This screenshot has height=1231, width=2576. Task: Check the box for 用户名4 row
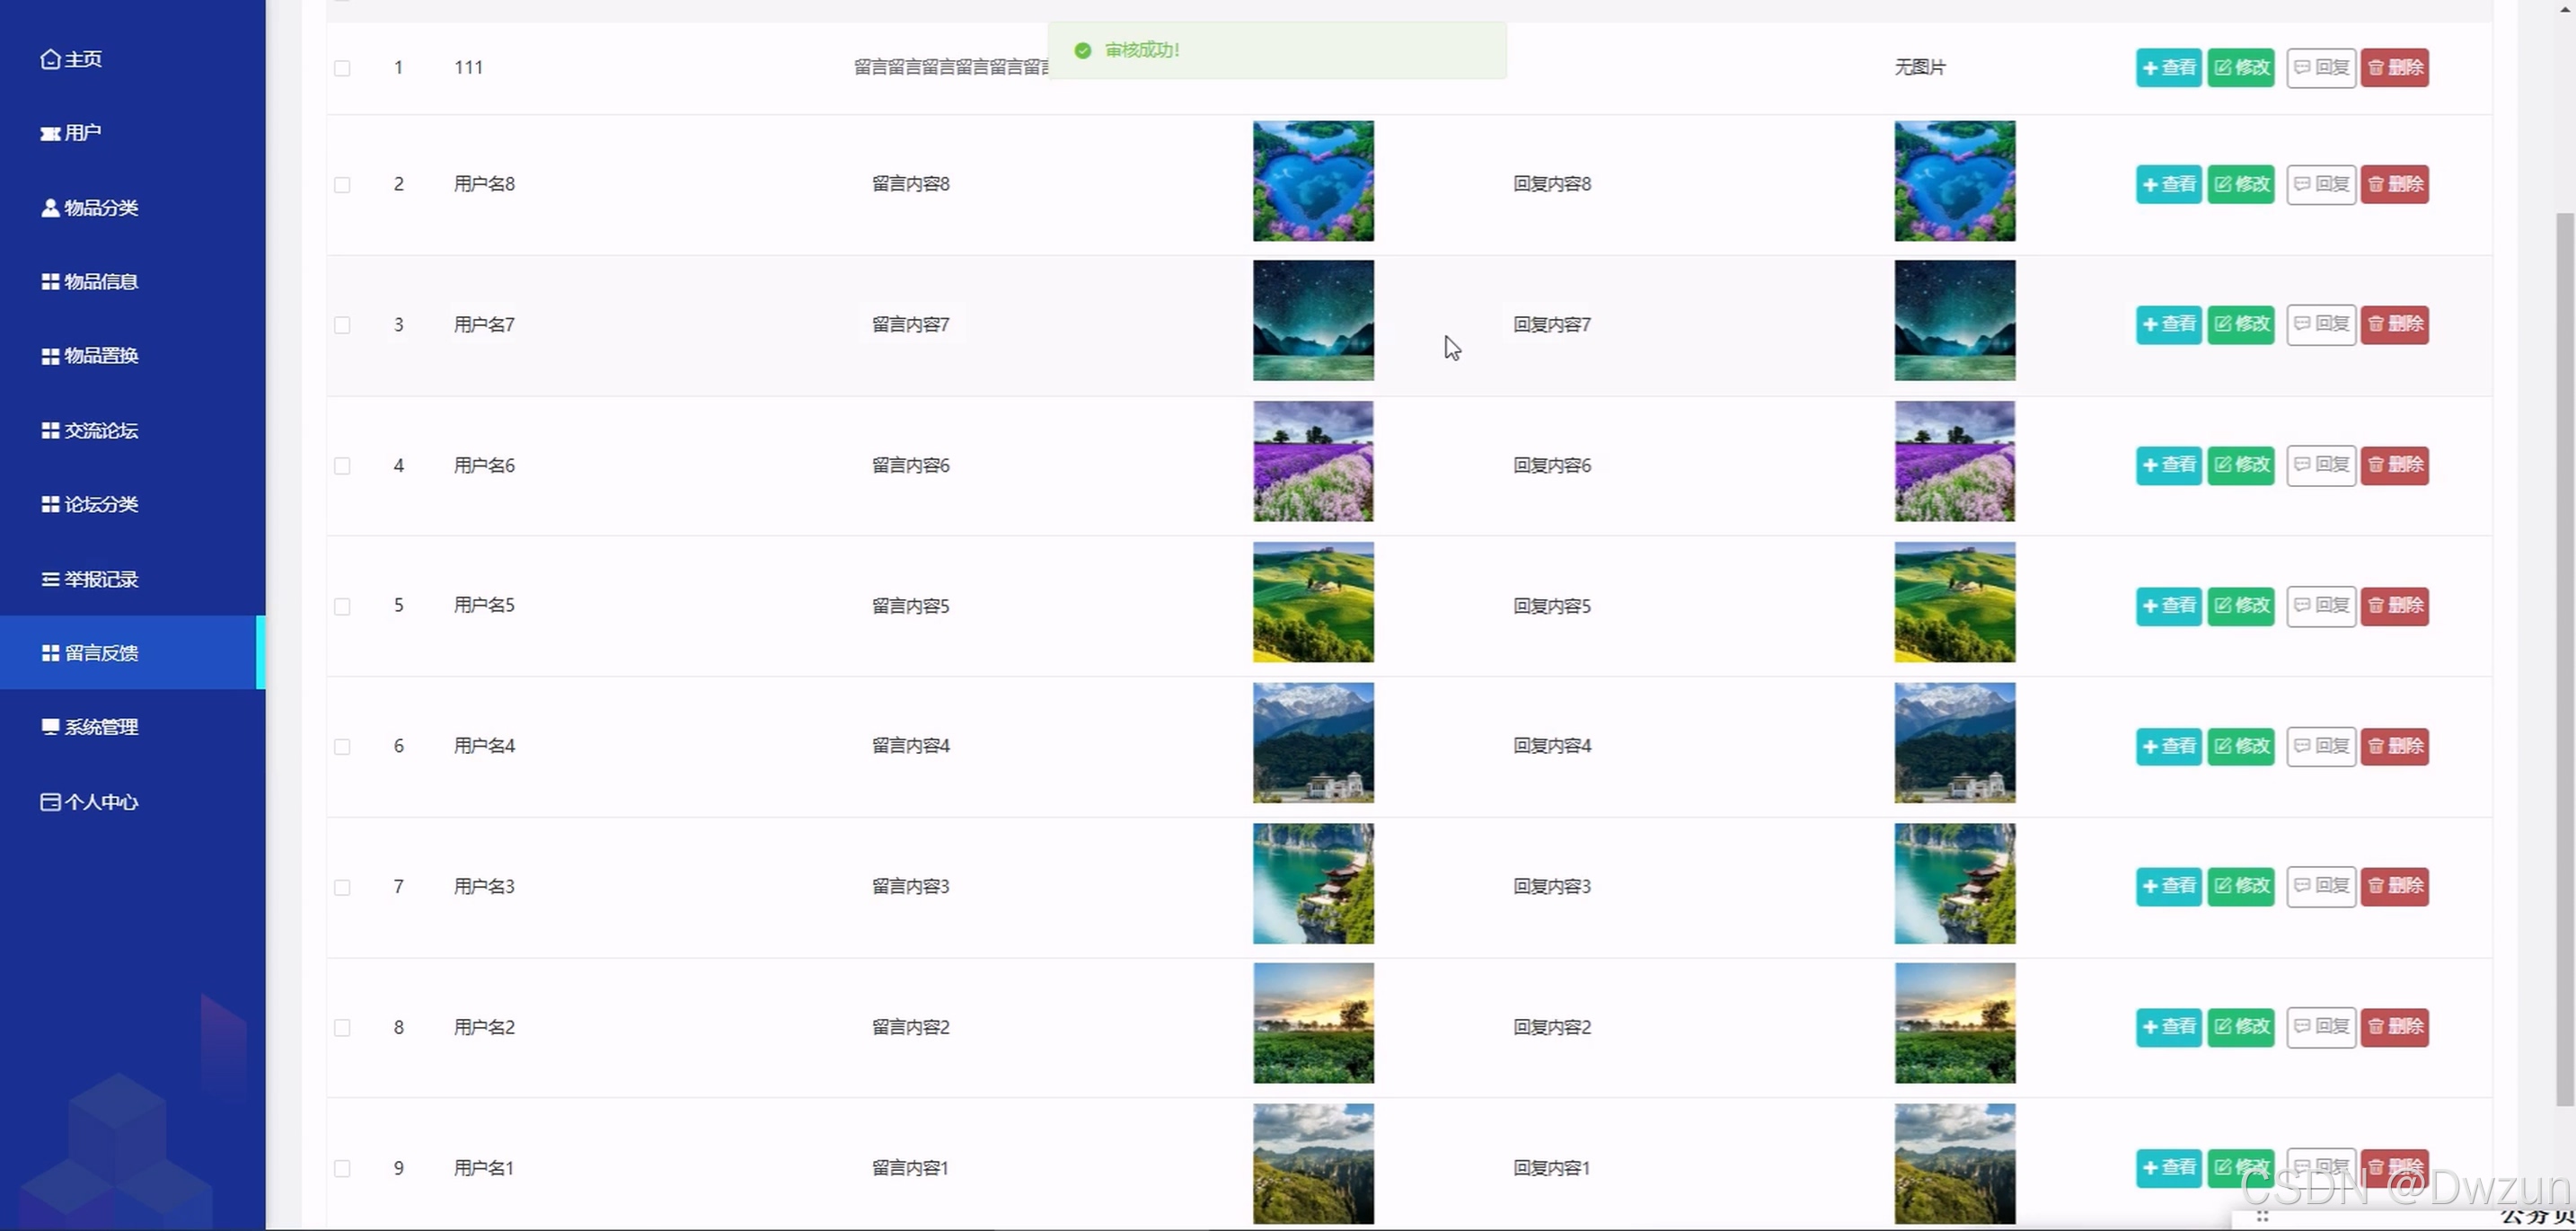[342, 747]
